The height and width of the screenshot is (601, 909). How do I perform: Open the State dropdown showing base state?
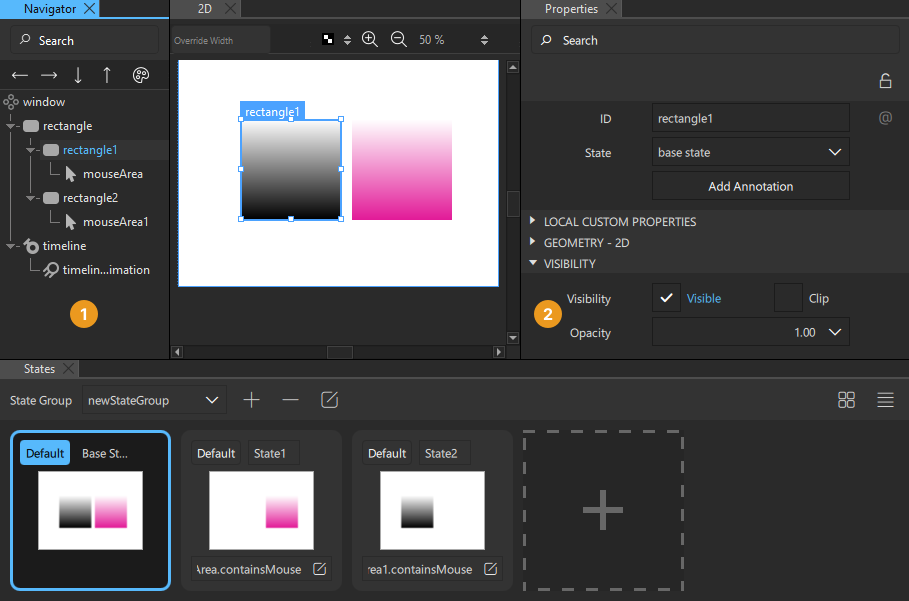click(x=750, y=152)
